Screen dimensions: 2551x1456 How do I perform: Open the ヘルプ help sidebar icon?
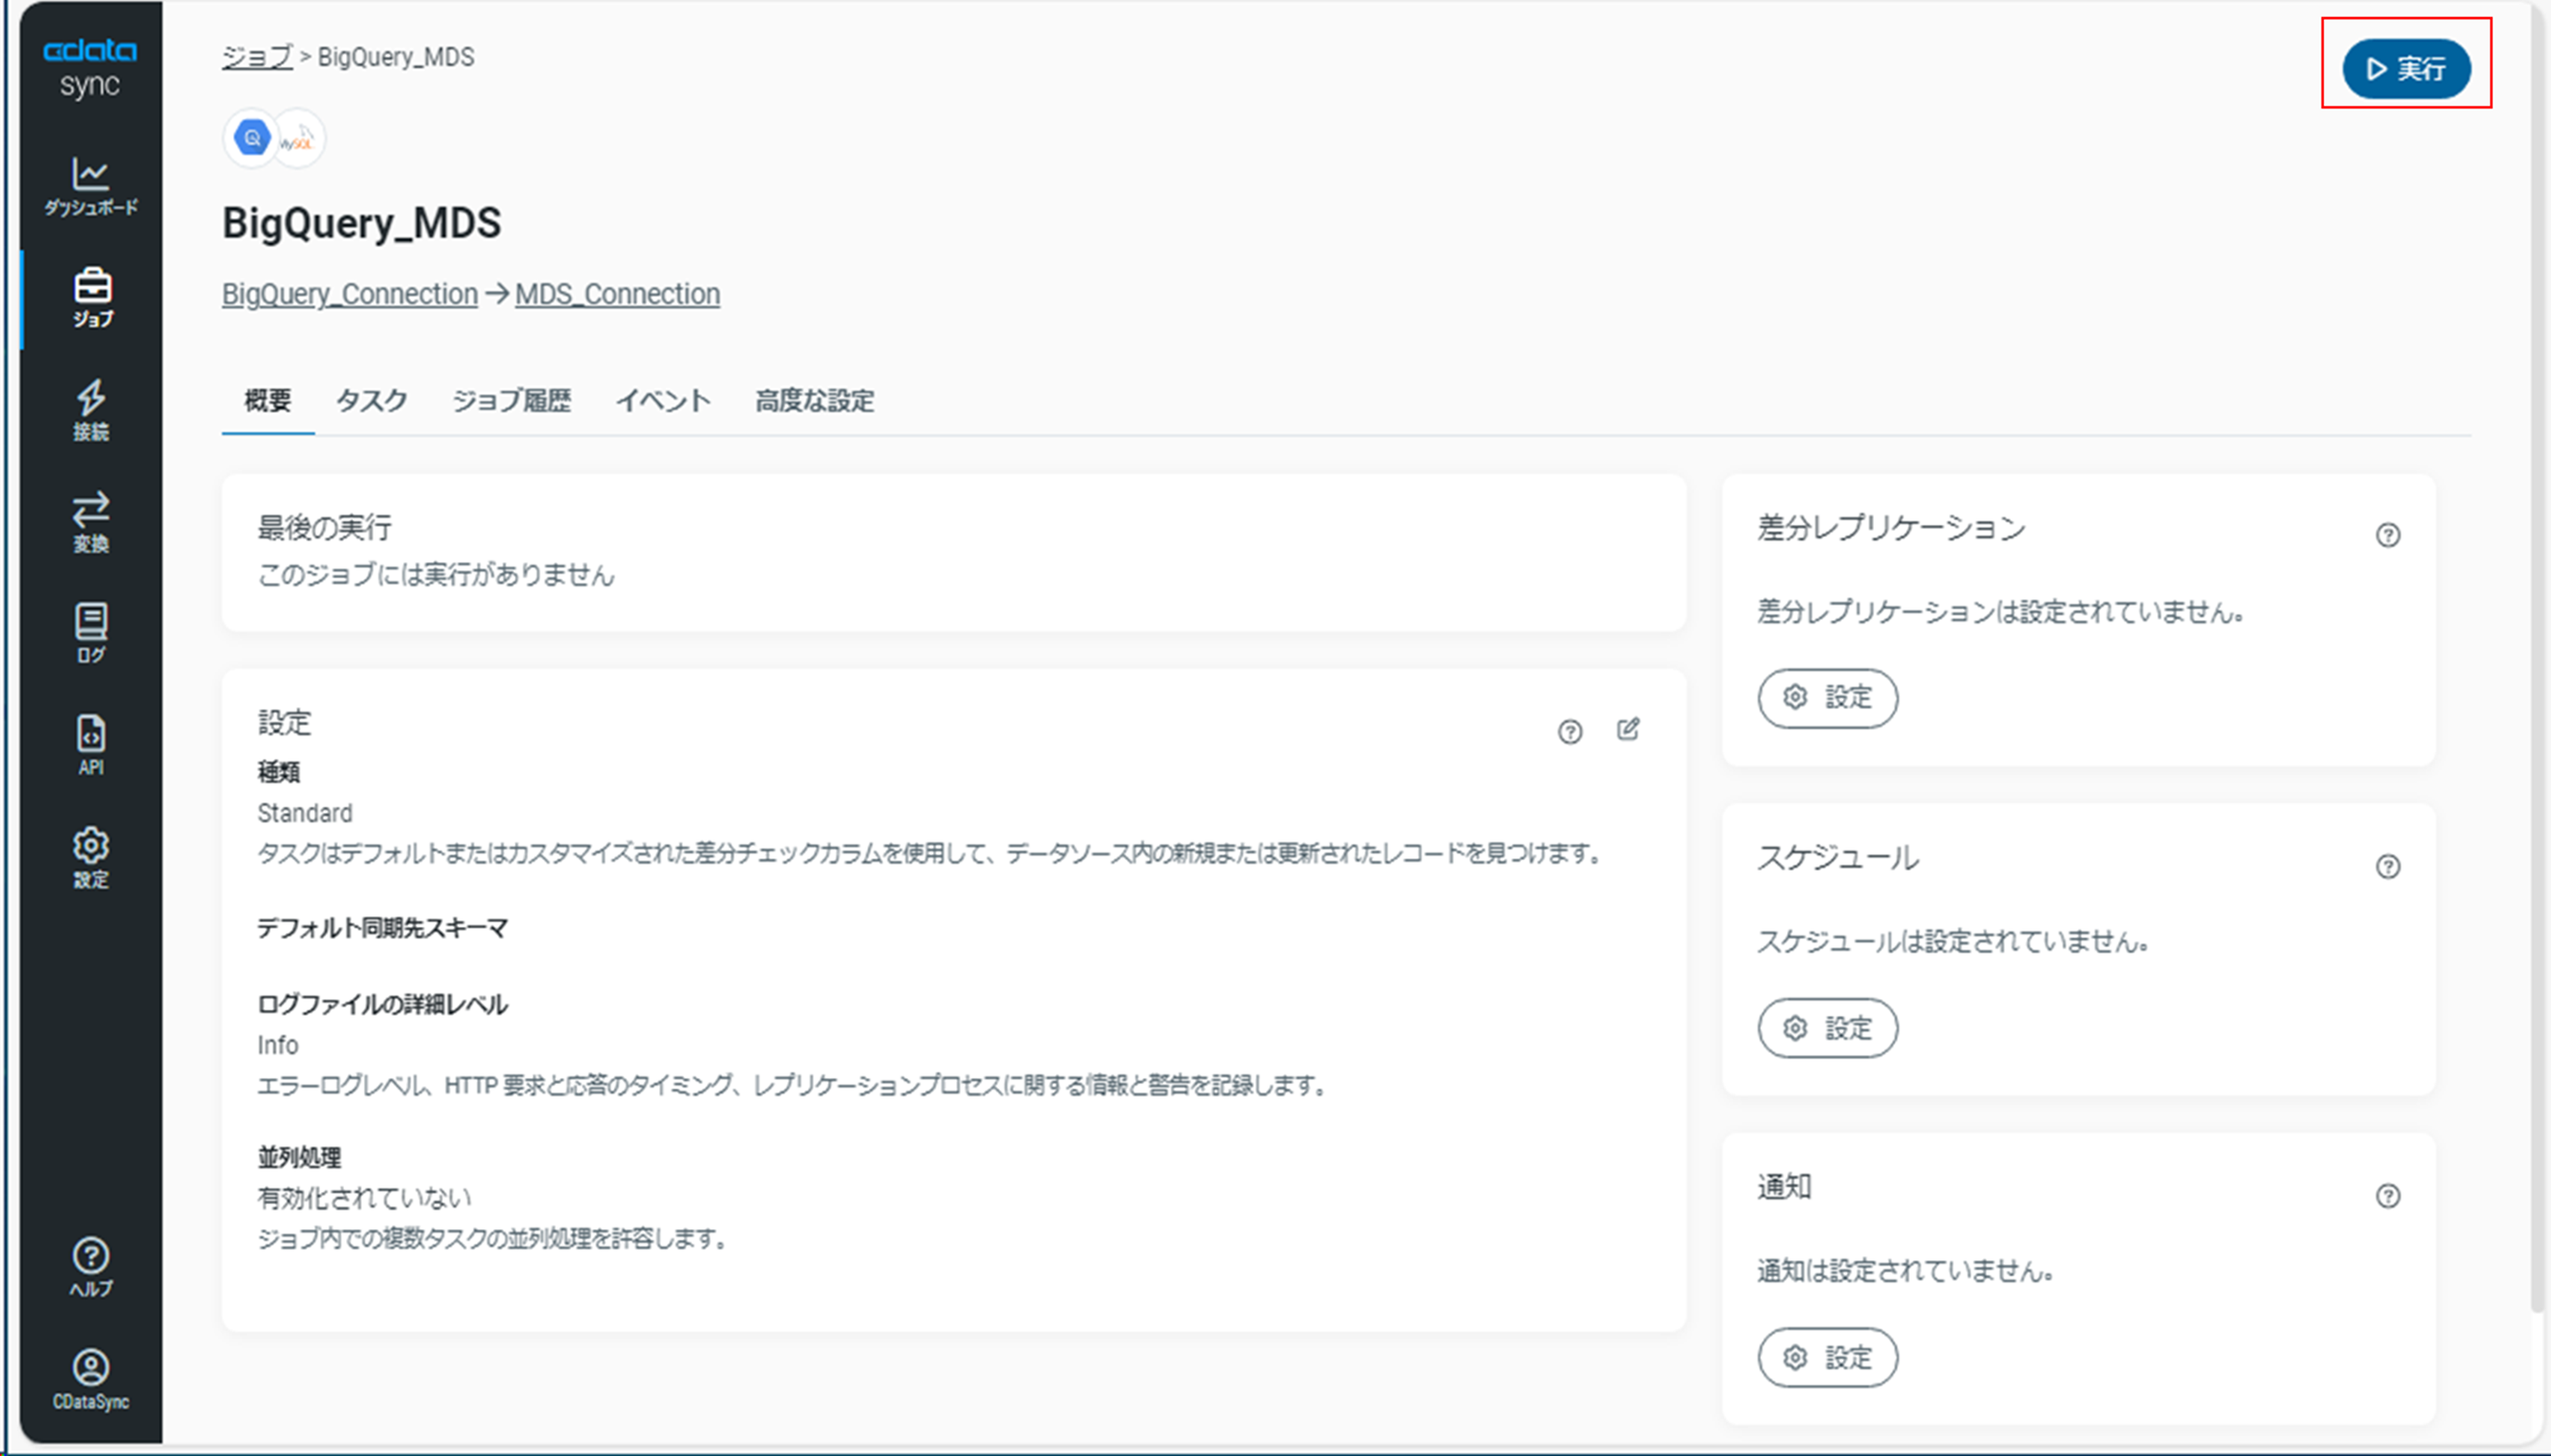click(x=91, y=1268)
